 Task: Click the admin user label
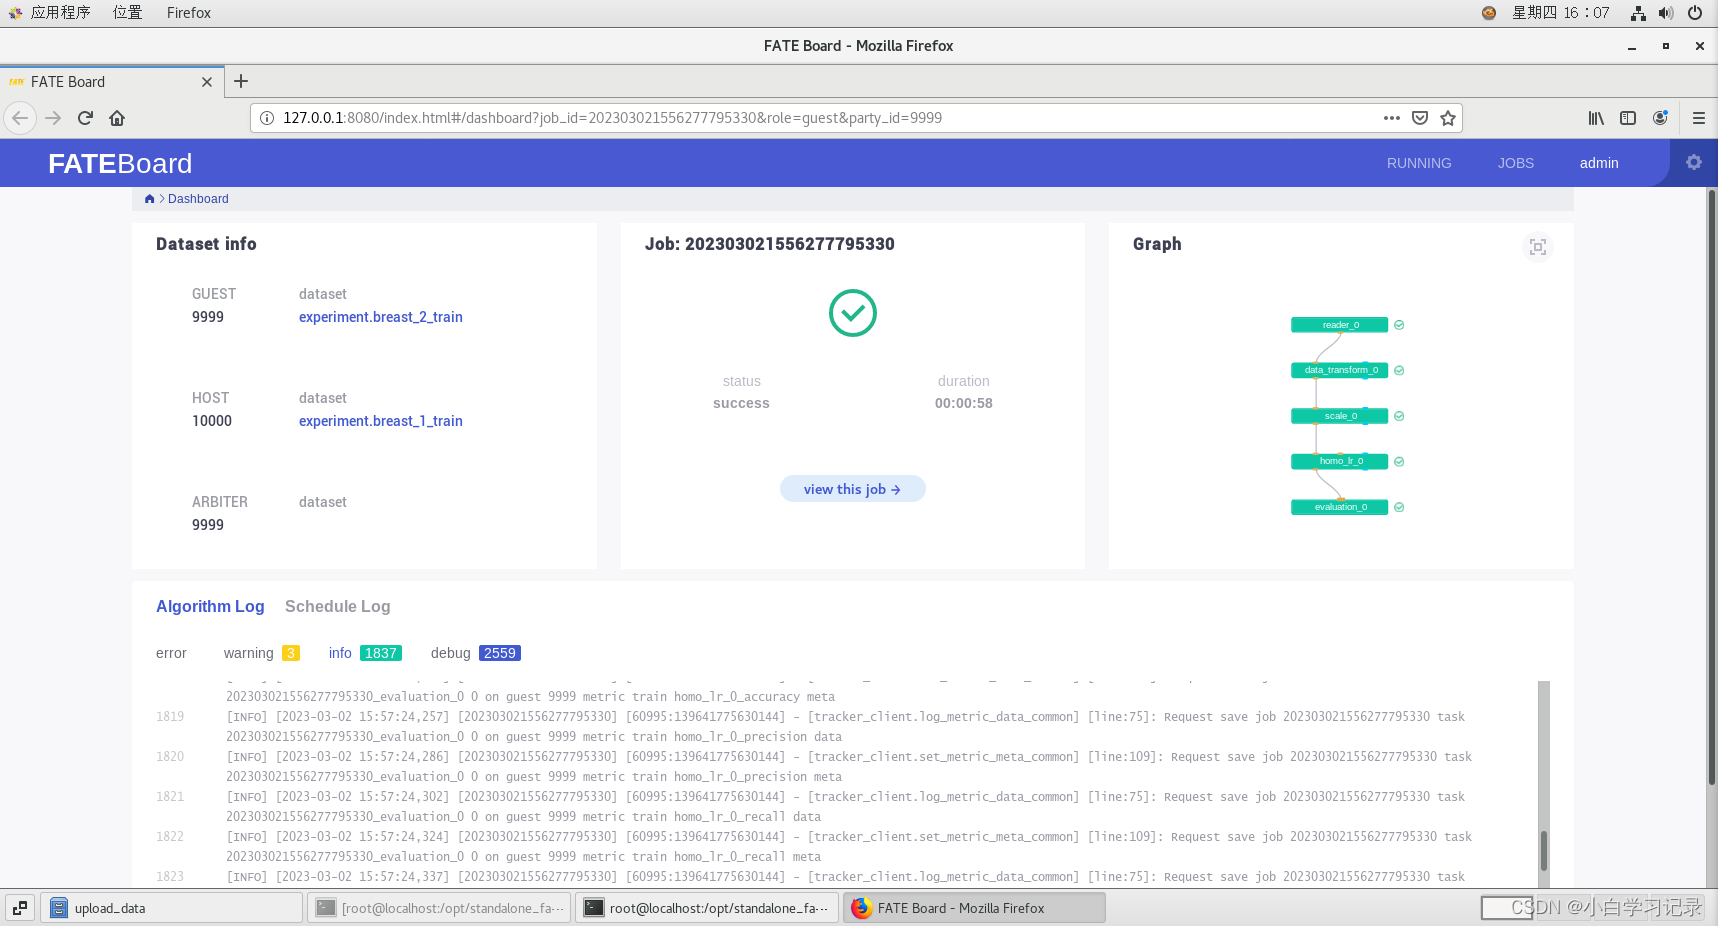pos(1599,163)
